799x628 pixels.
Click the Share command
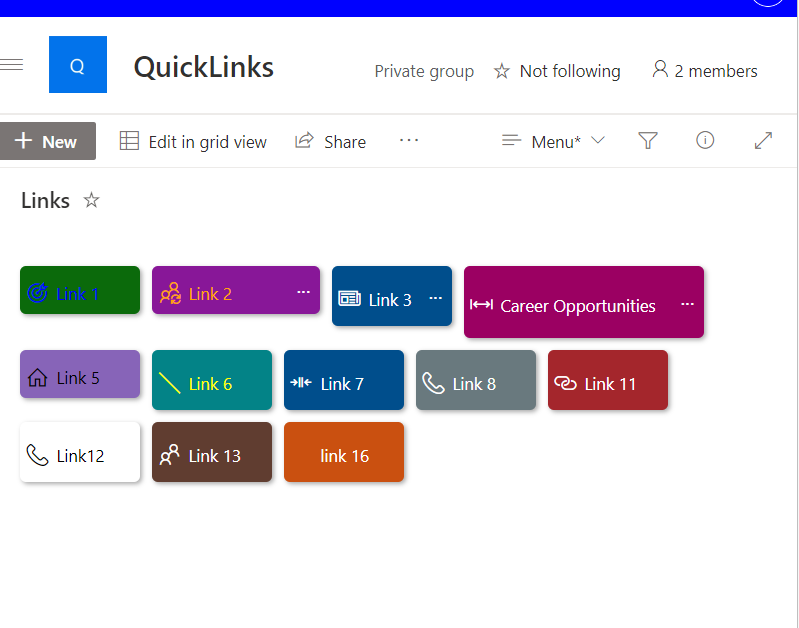pyautogui.click(x=330, y=141)
